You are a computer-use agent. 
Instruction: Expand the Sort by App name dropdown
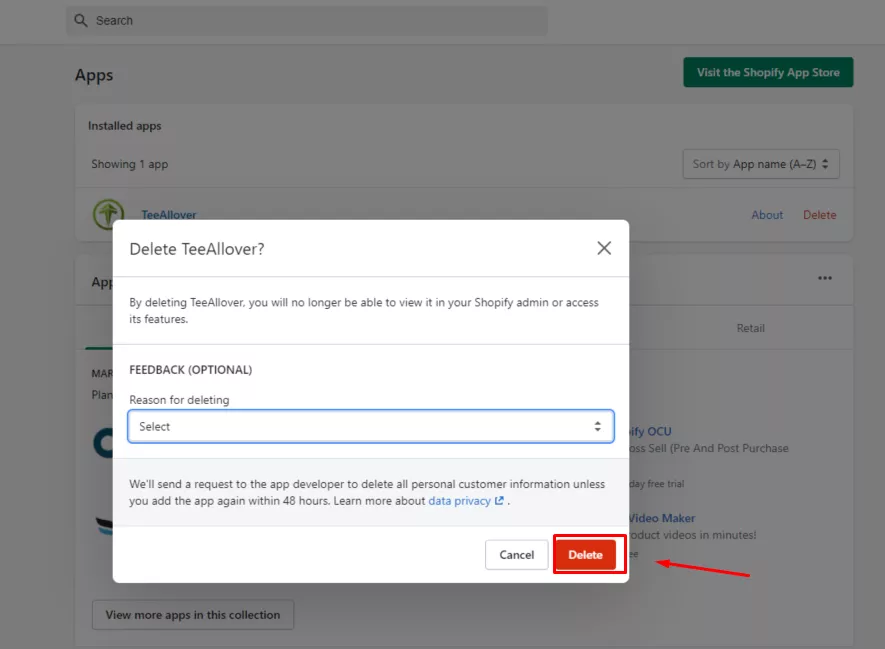click(x=760, y=165)
